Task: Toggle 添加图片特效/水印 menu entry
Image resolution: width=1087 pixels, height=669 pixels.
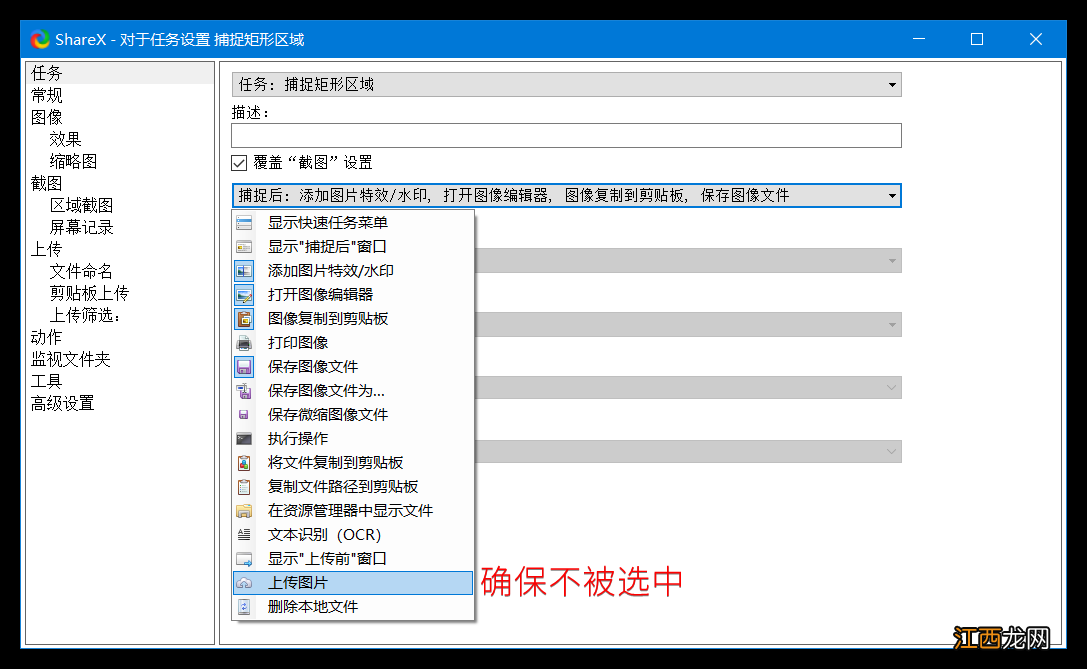Action: pyautogui.click(x=354, y=270)
